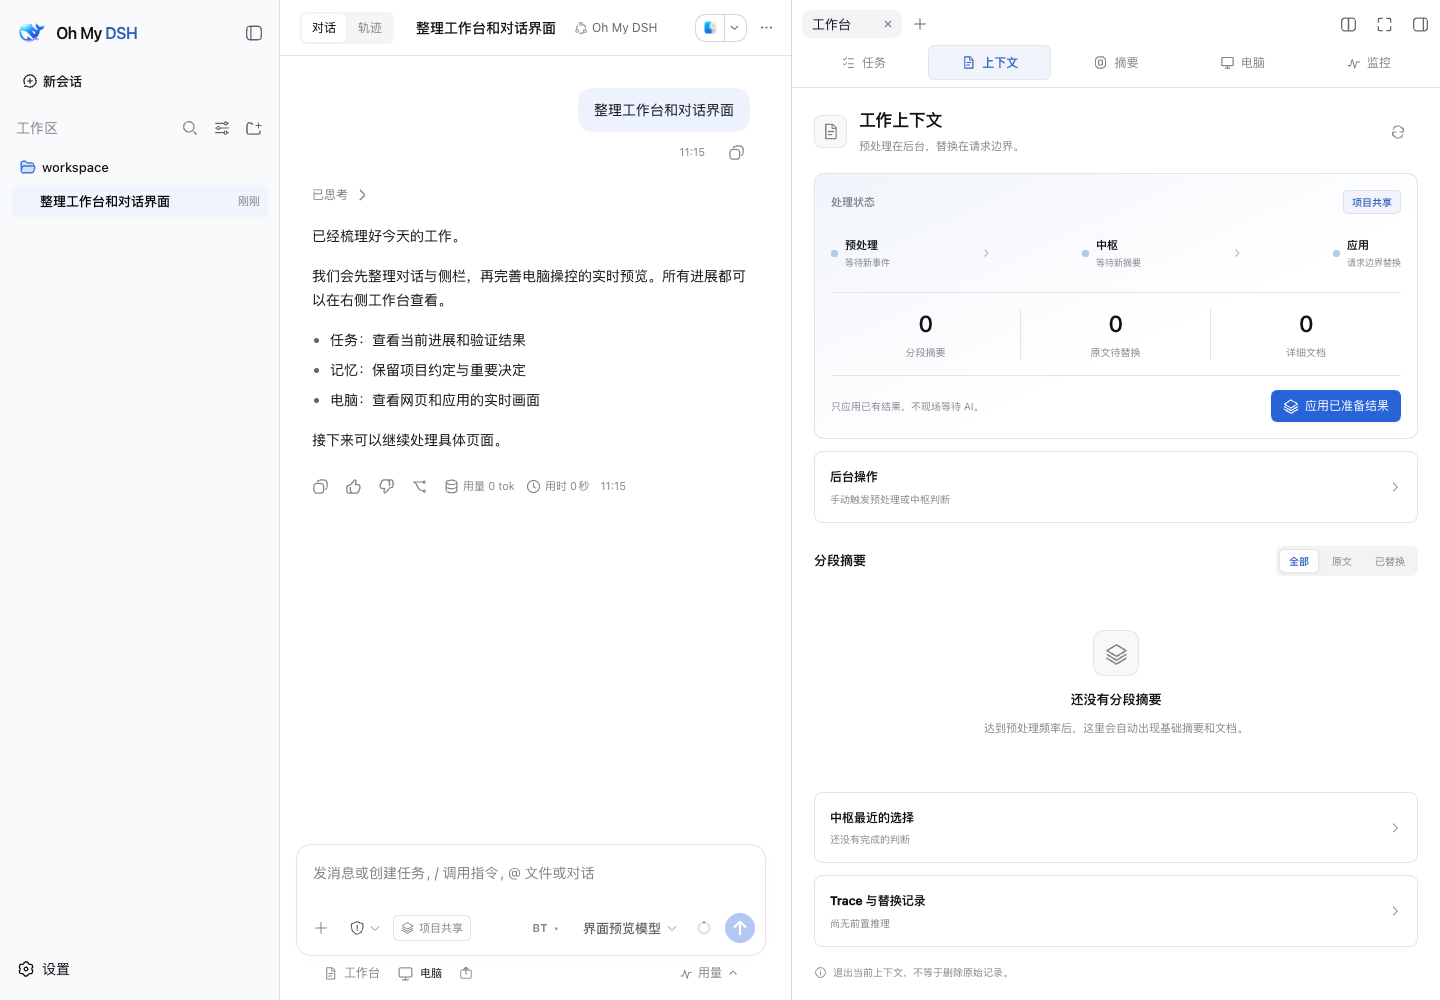Click the layers icon in empty state
Image resolution: width=1440 pixels, height=1000 pixels.
click(x=1116, y=653)
